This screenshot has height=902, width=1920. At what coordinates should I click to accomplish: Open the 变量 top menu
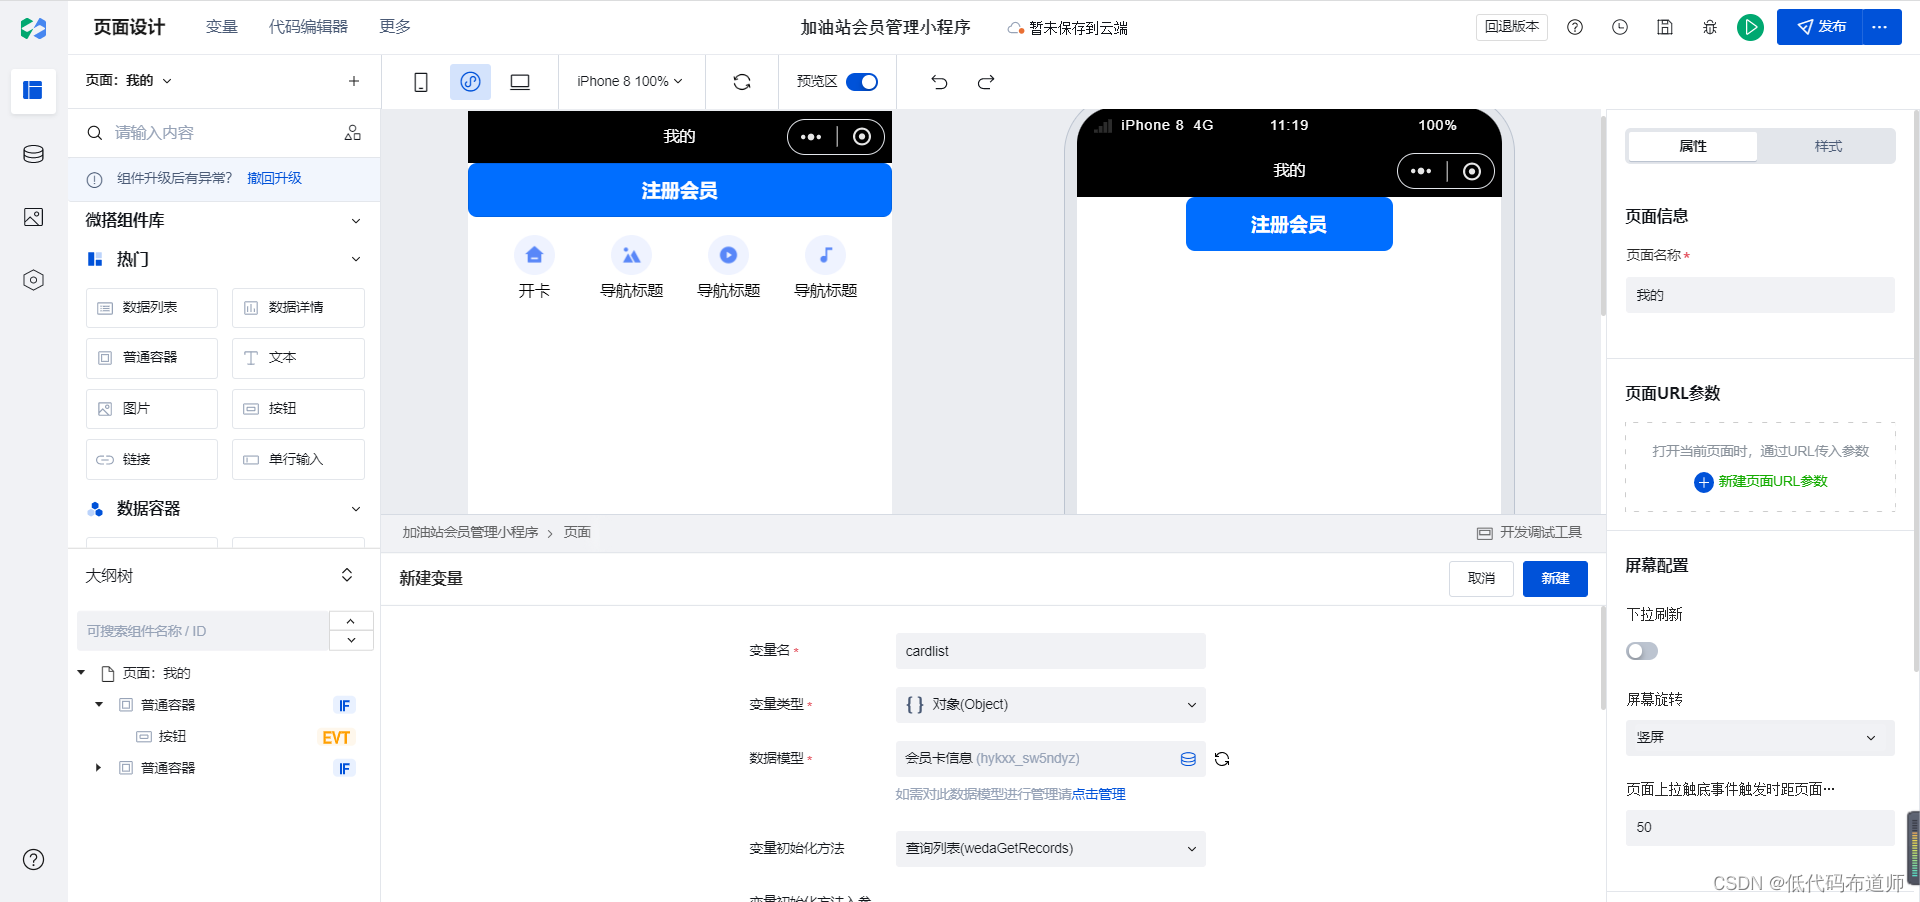click(x=222, y=27)
